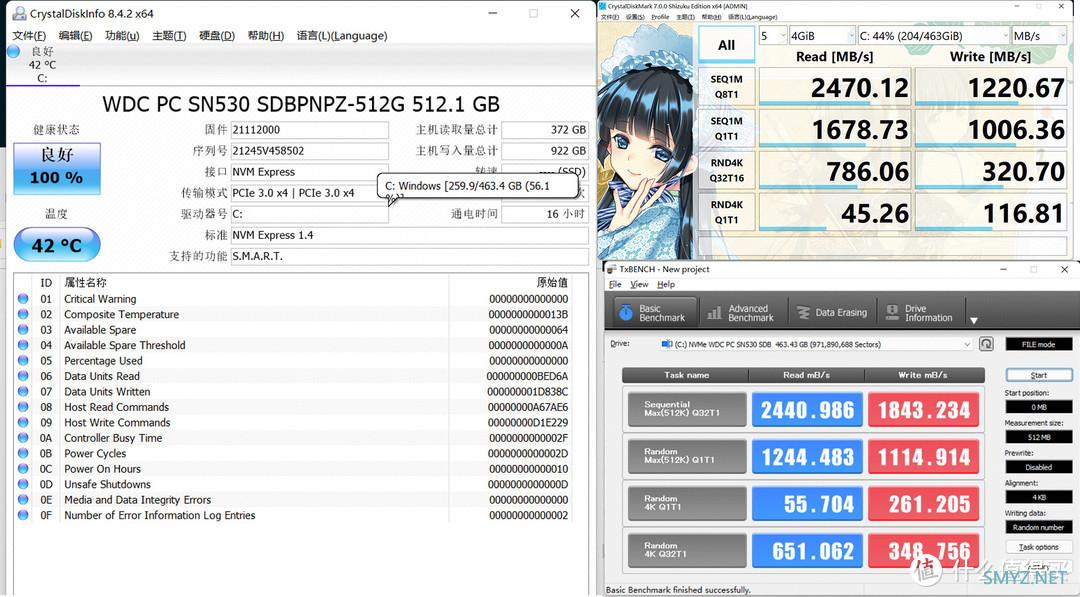The height and width of the screenshot is (597, 1080).
Task: Click the CrystalDiskMark title bar app icon
Action: (x=603, y=6)
